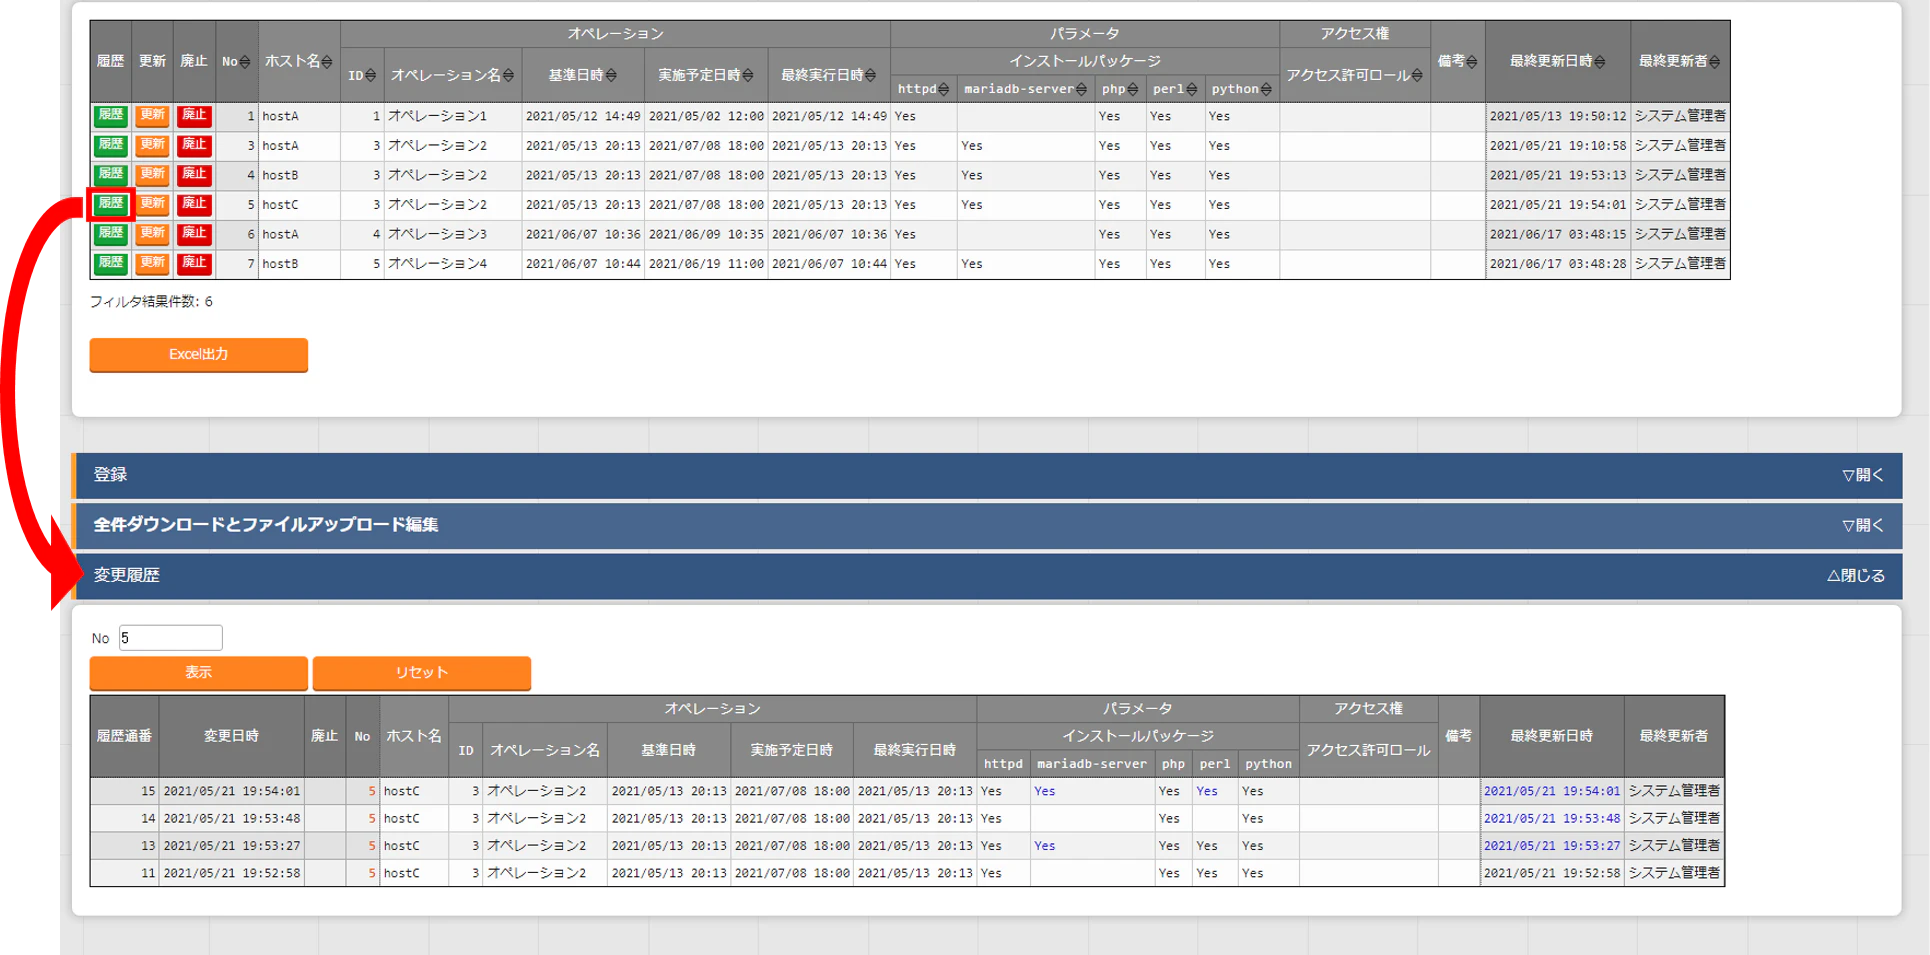1930x955 pixels.
Task: Sort by 最終実行日時 column icon
Action: tap(871, 76)
